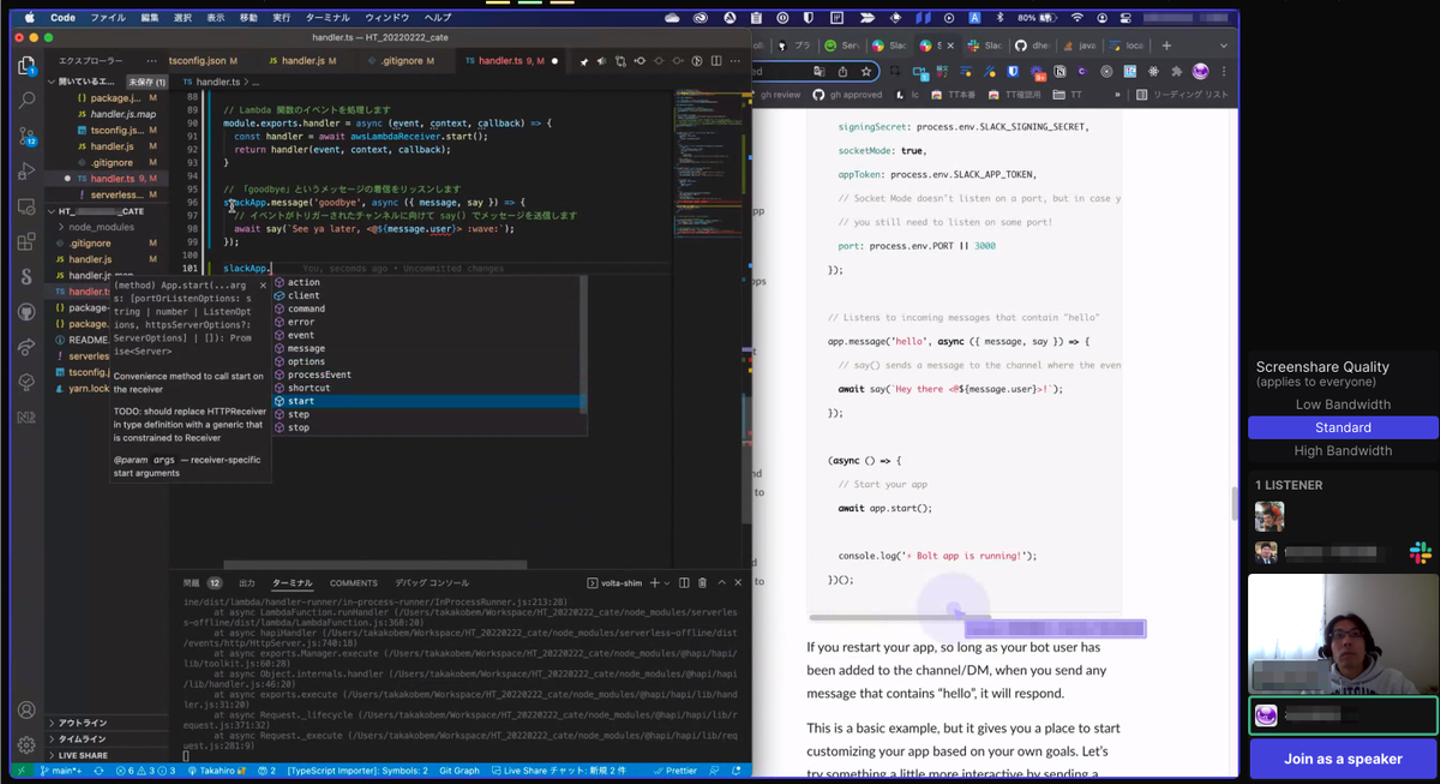Screen dimensions: 1440x784
Task: Open the GitHub icon in activity bar
Action: pyautogui.click(x=27, y=312)
